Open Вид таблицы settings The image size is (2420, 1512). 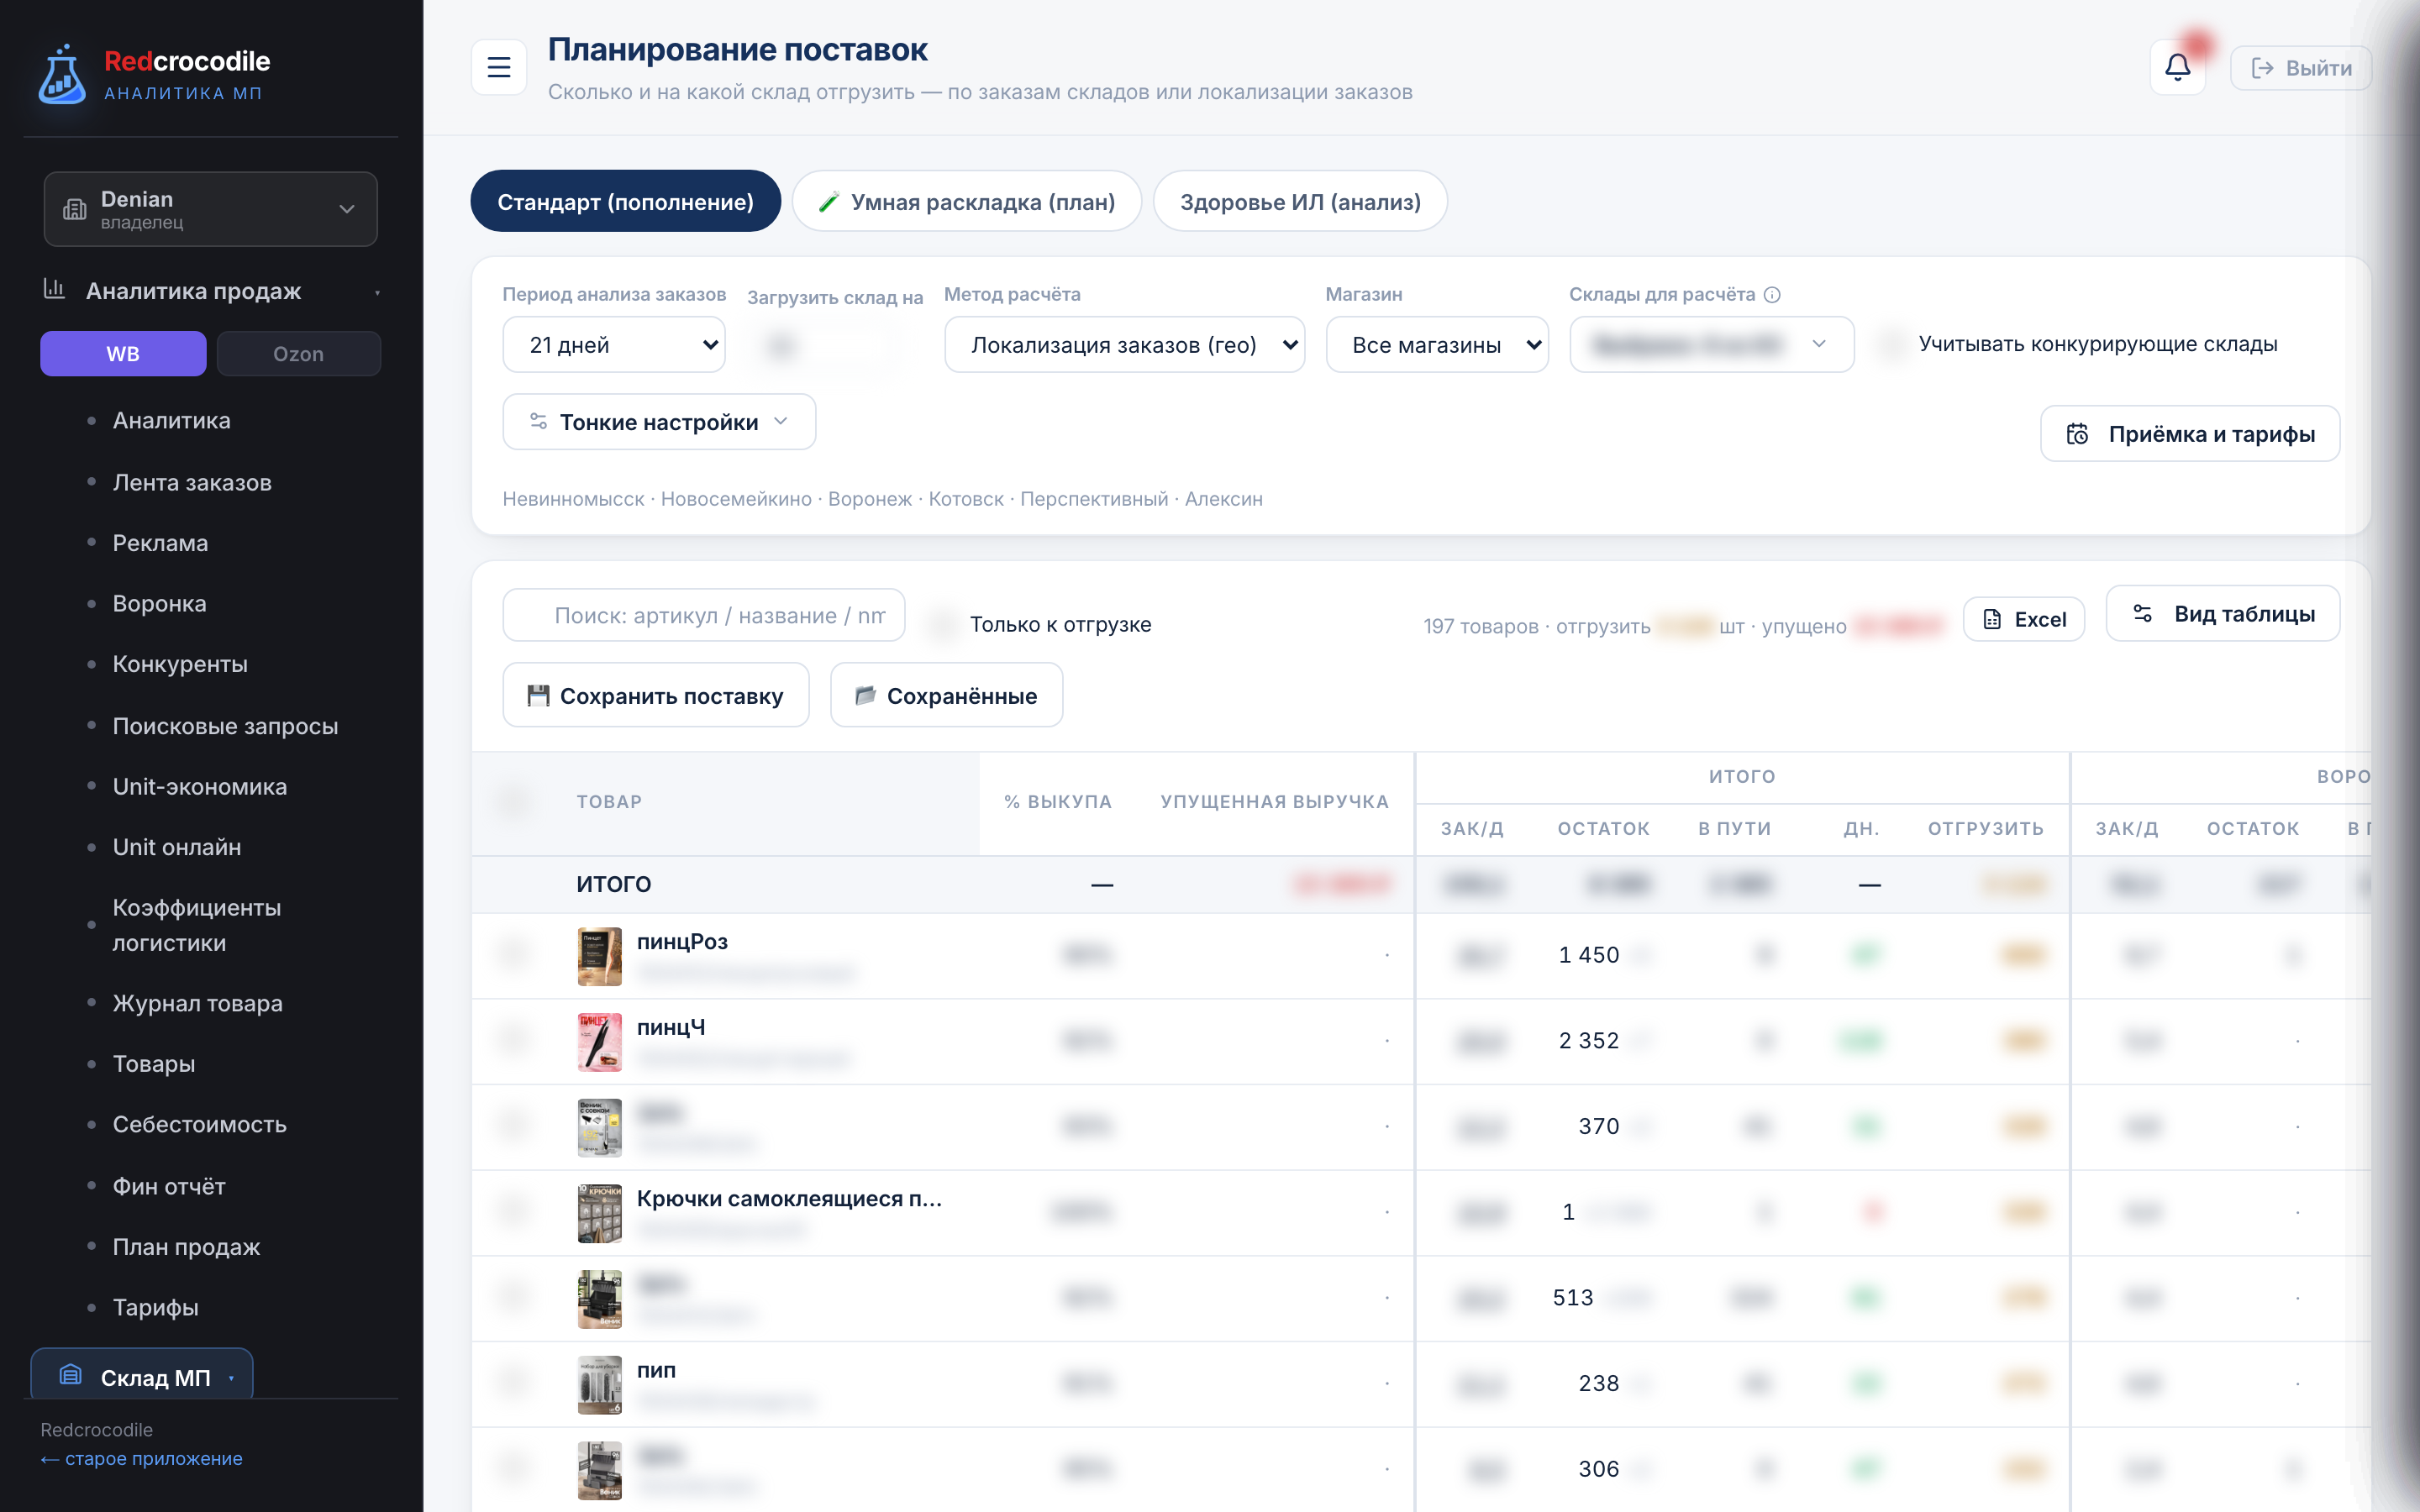(2223, 614)
